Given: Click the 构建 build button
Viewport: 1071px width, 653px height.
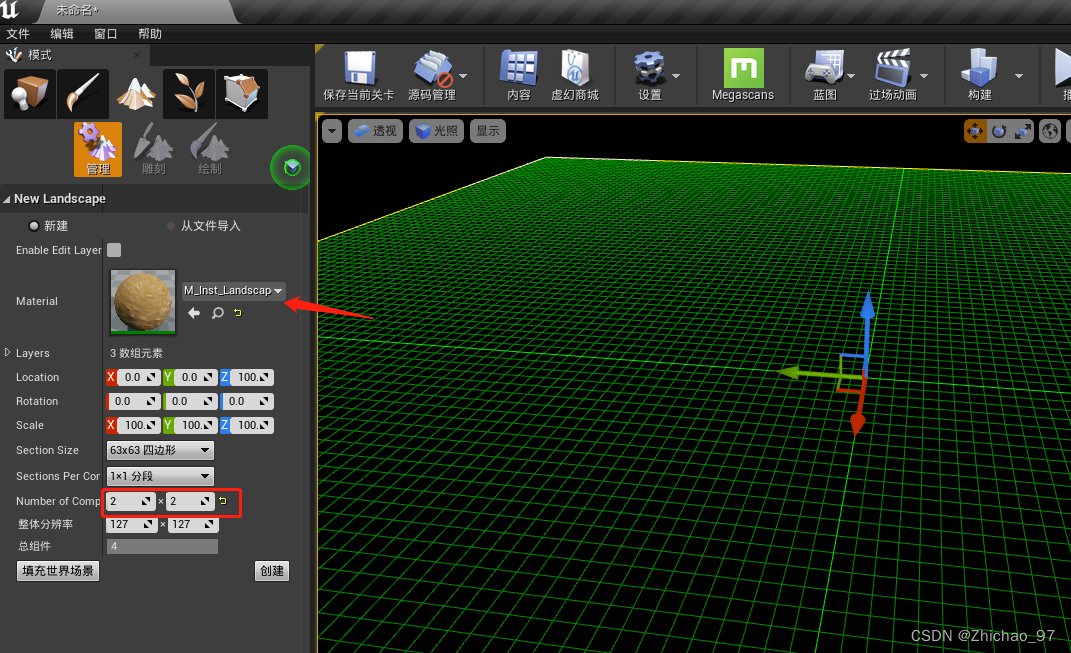Looking at the screenshot, I should click(x=979, y=76).
